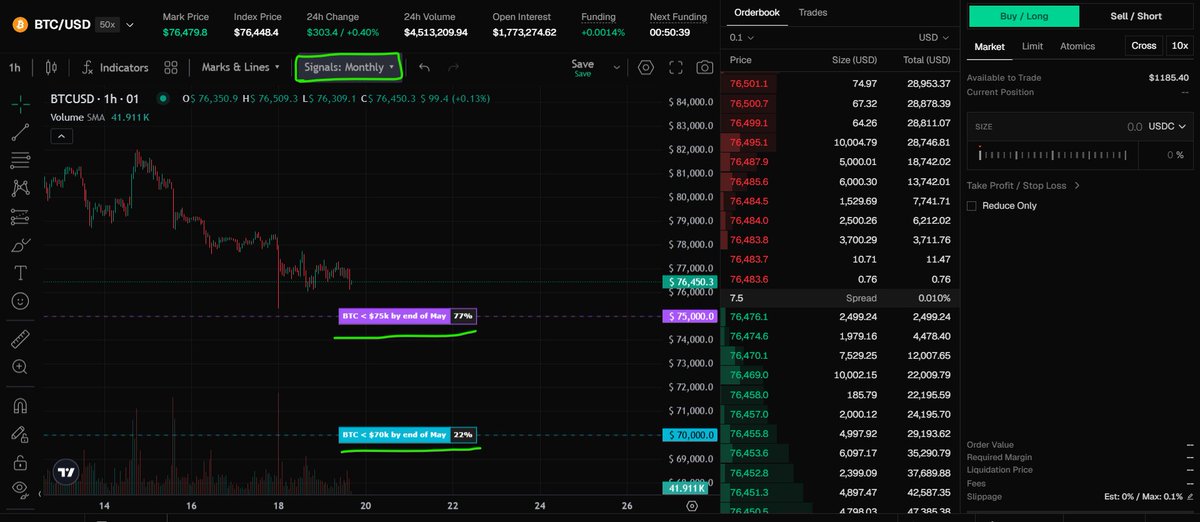Choose the Sell / Short side

click(x=1136, y=16)
